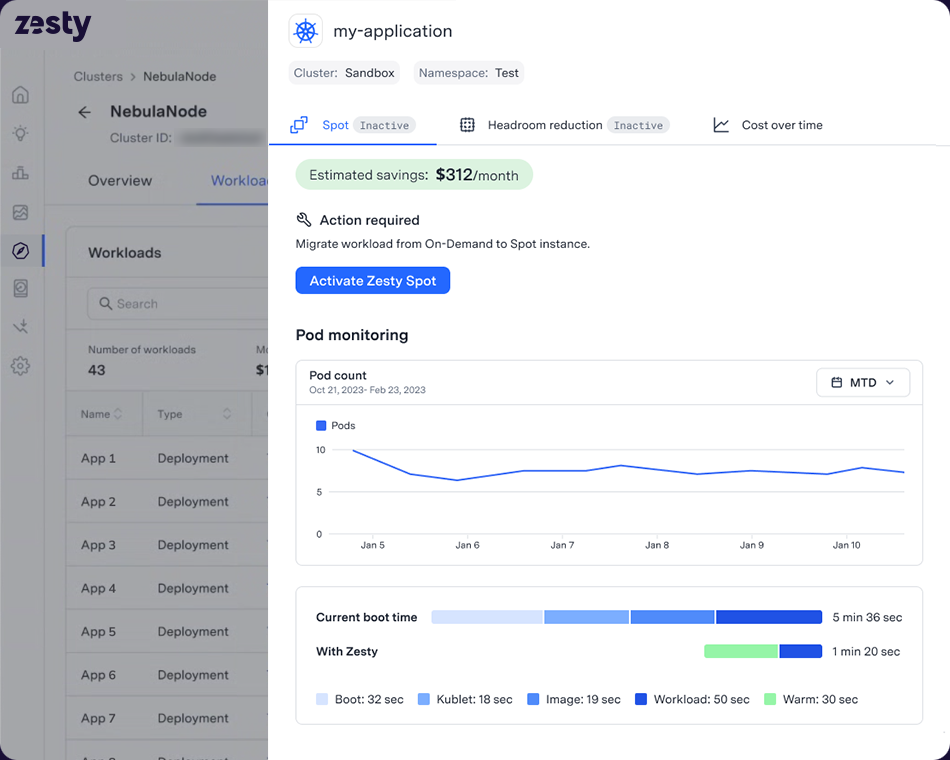The height and width of the screenshot is (760, 950).
Task: Click the Spot tab overlapping-squares icon
Action: [x=299, y=125]
